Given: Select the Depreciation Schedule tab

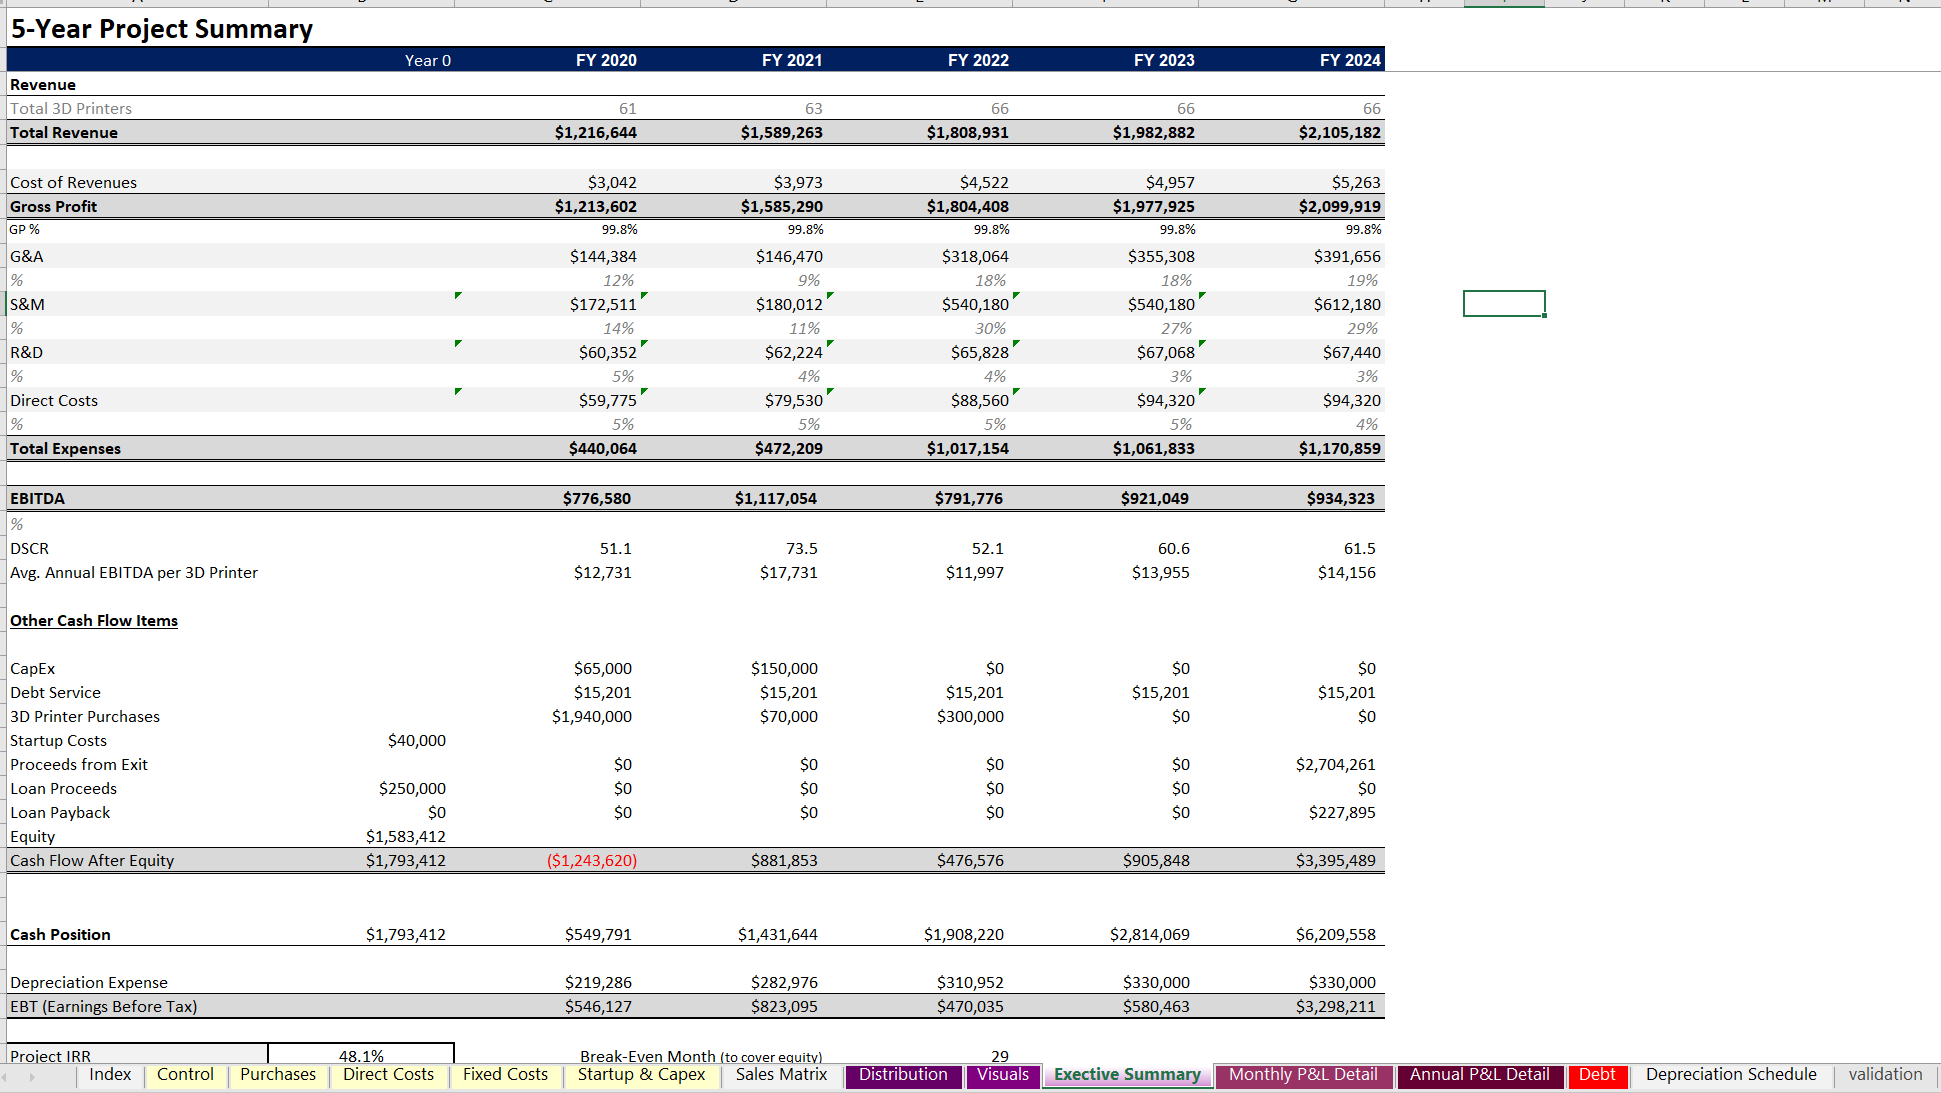Looking at the screenshot, I should coord(1731,1075).
